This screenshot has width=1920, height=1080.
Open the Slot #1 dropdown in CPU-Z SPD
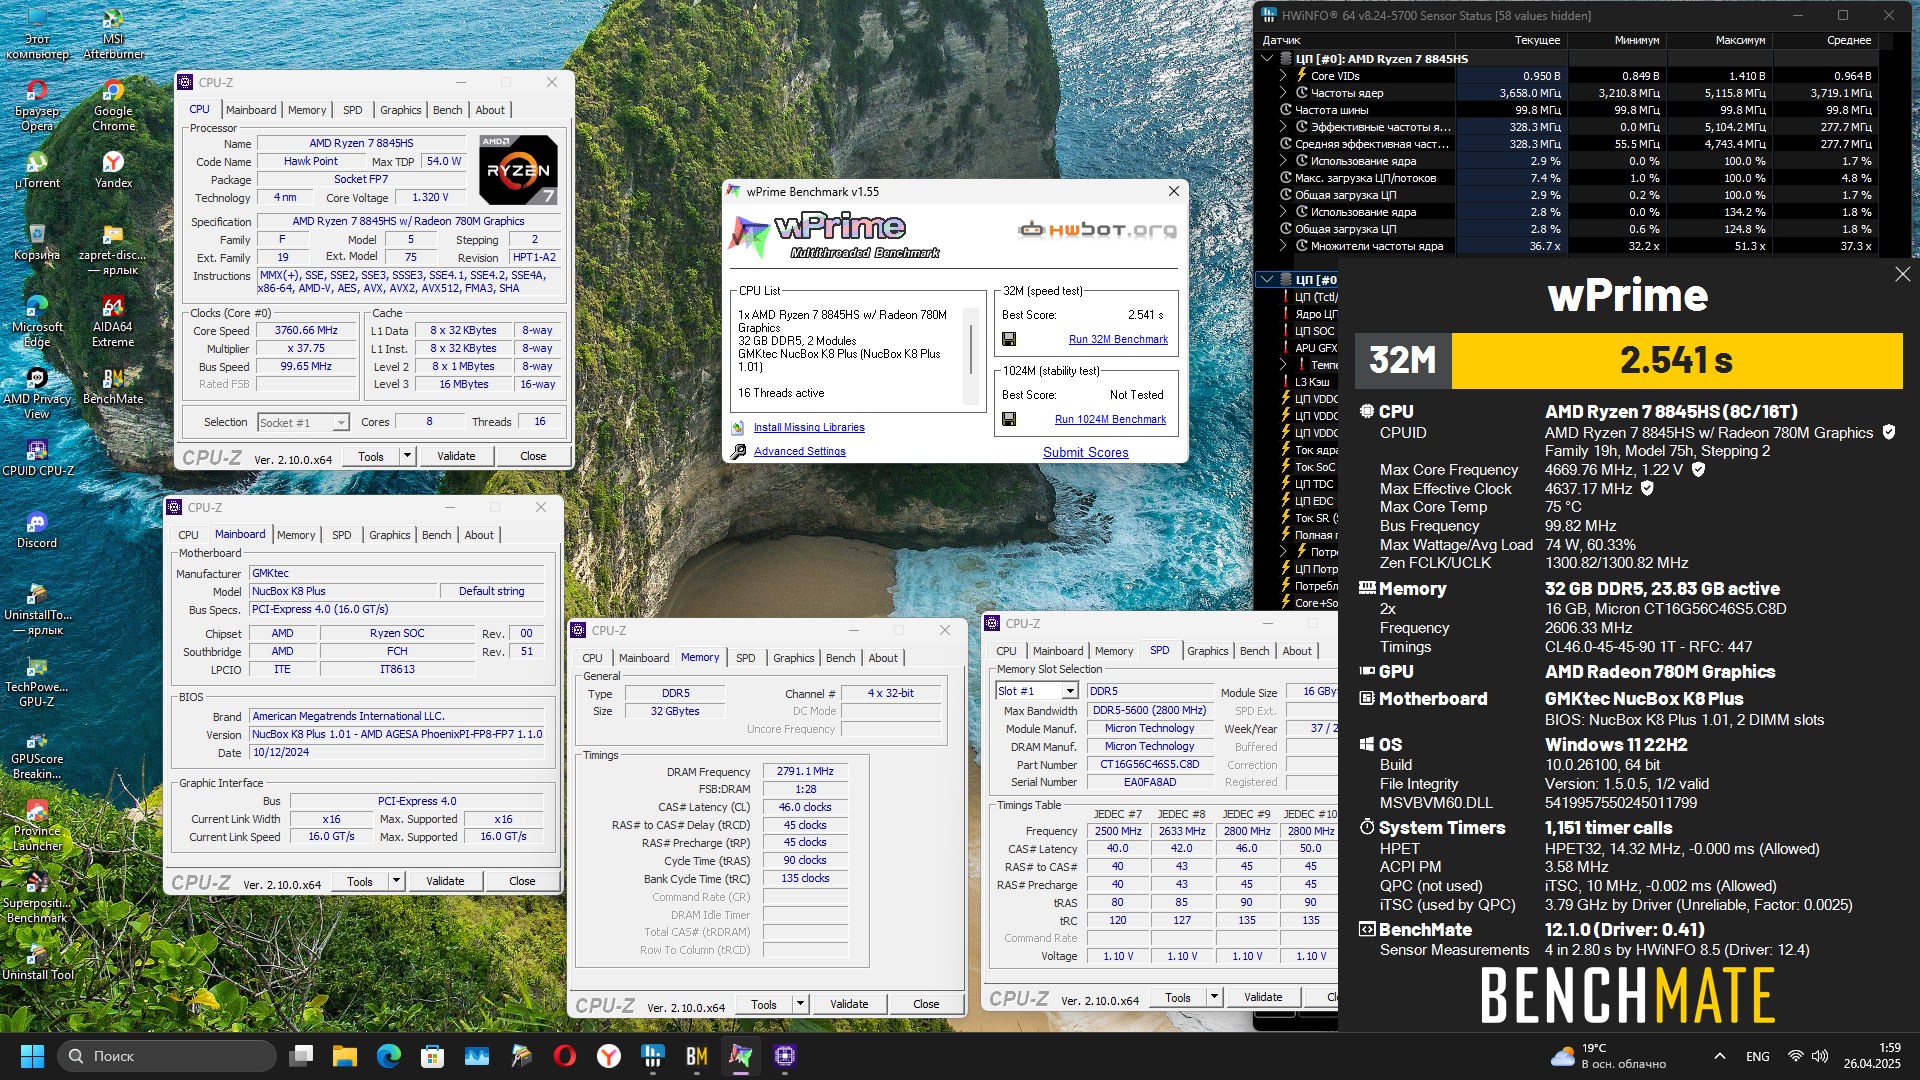pos(1070,691)
